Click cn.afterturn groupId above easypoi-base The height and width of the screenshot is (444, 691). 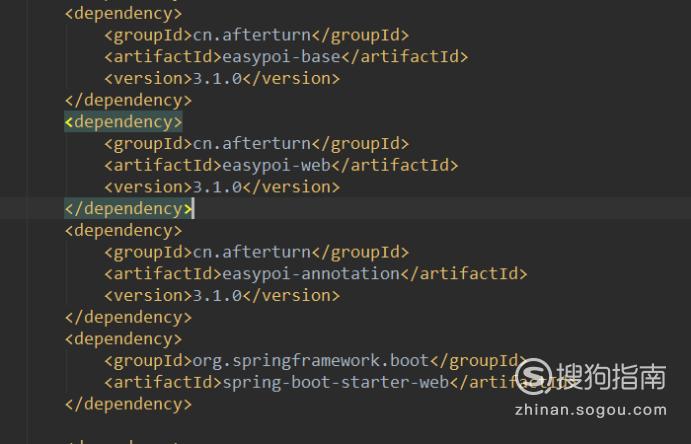tap(256, 35)
